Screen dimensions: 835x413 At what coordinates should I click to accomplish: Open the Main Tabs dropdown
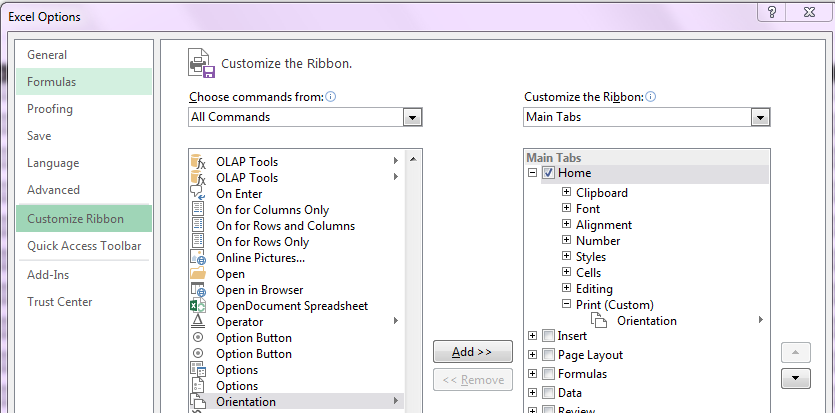pyautogui.click(x=760, y=117)
